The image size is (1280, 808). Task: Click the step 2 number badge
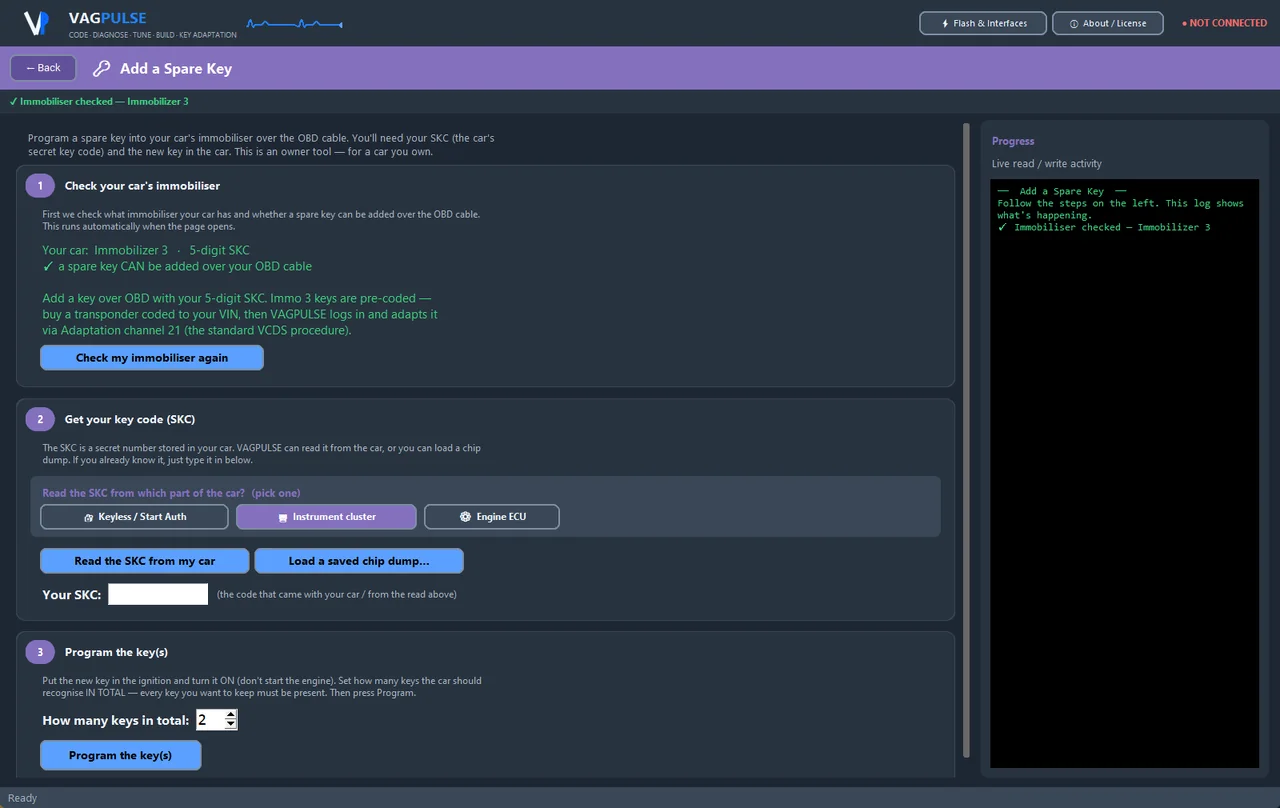click(40, 419)
